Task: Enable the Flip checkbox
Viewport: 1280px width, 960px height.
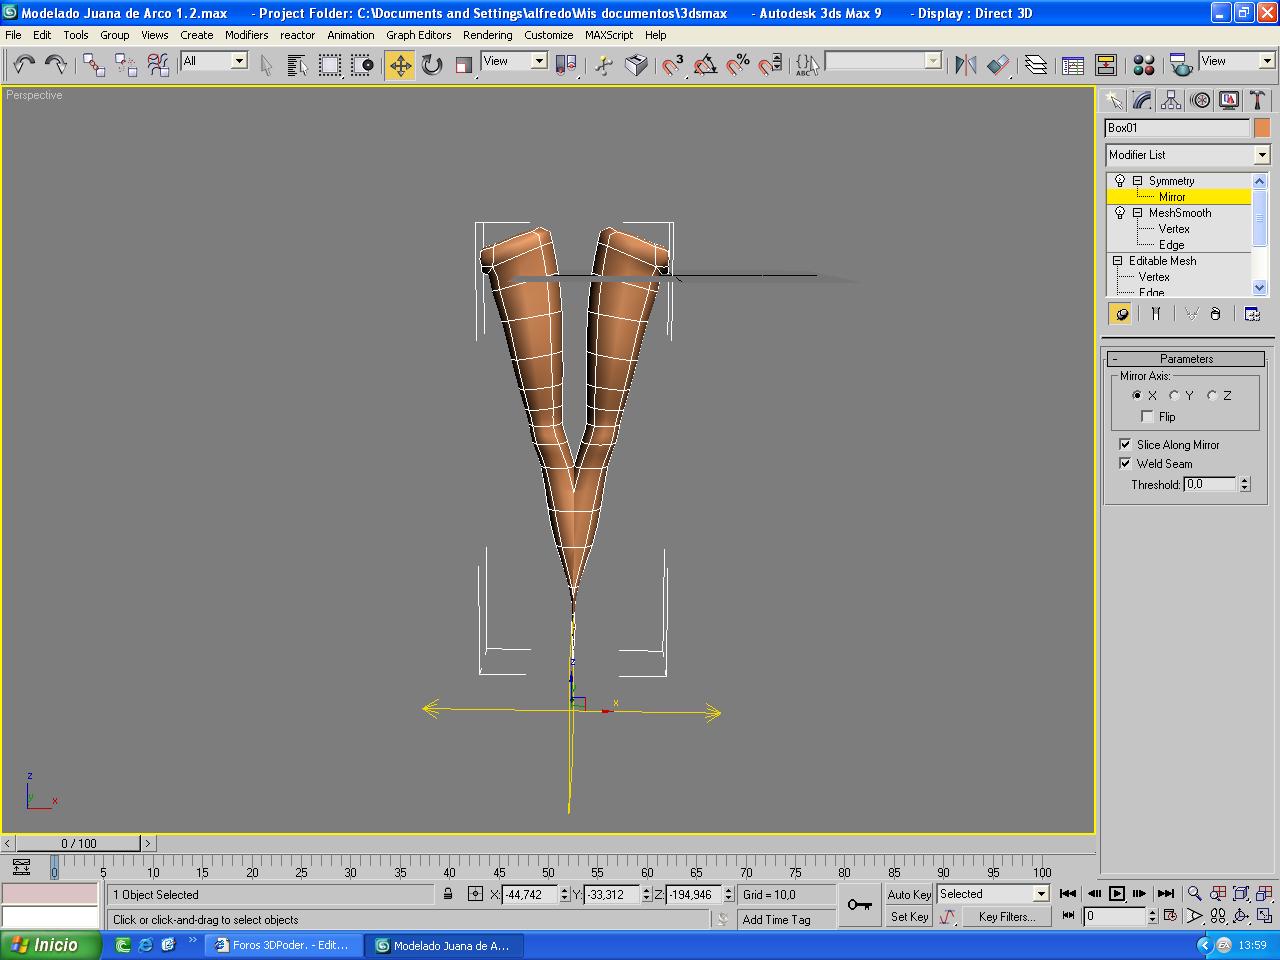Action: pos(1147,417)
